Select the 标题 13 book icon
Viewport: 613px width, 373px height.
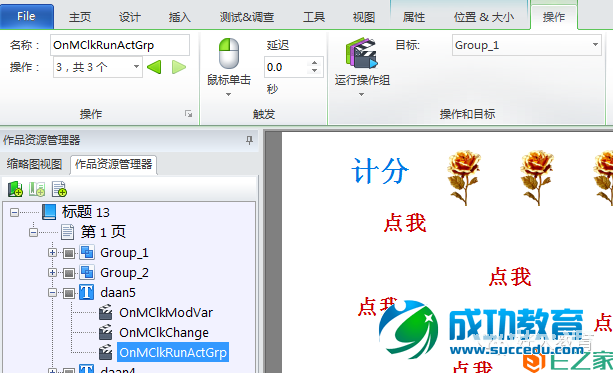(49, 212)
